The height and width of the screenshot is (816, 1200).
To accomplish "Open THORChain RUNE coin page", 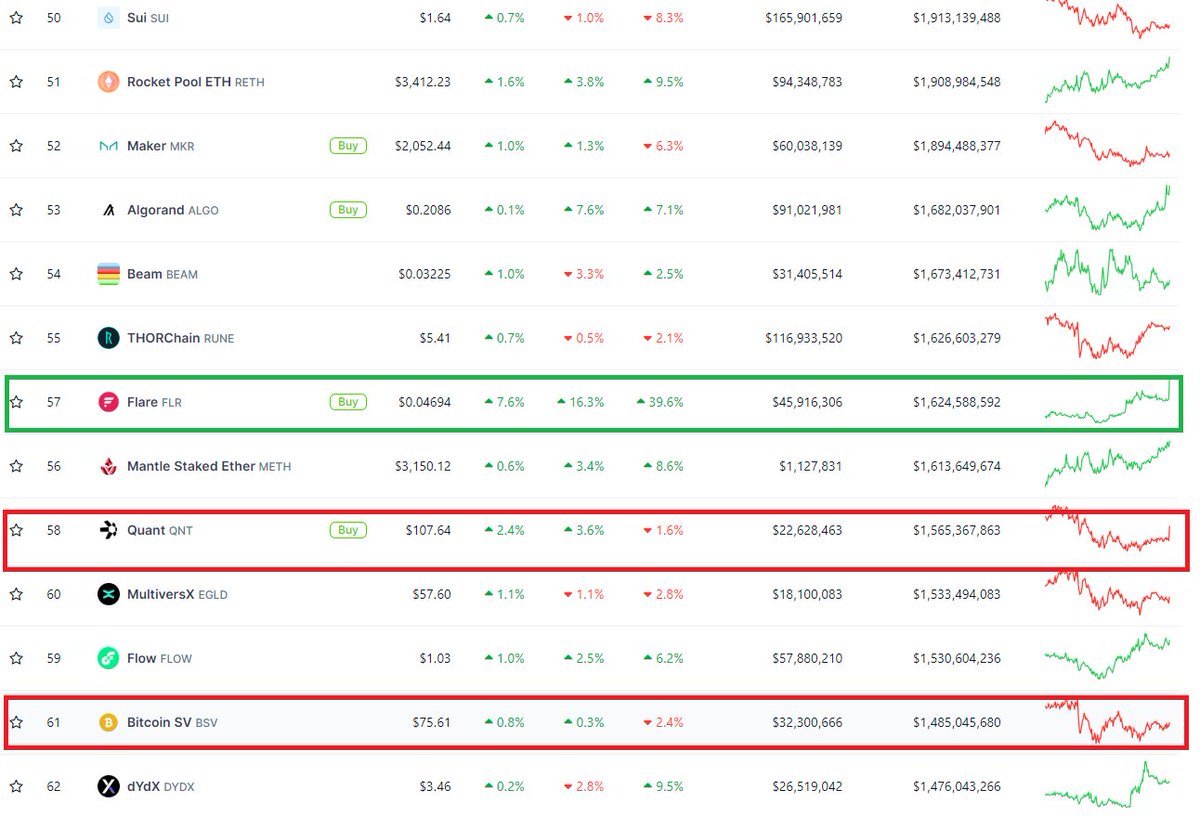I will click(x=181, y=338).
